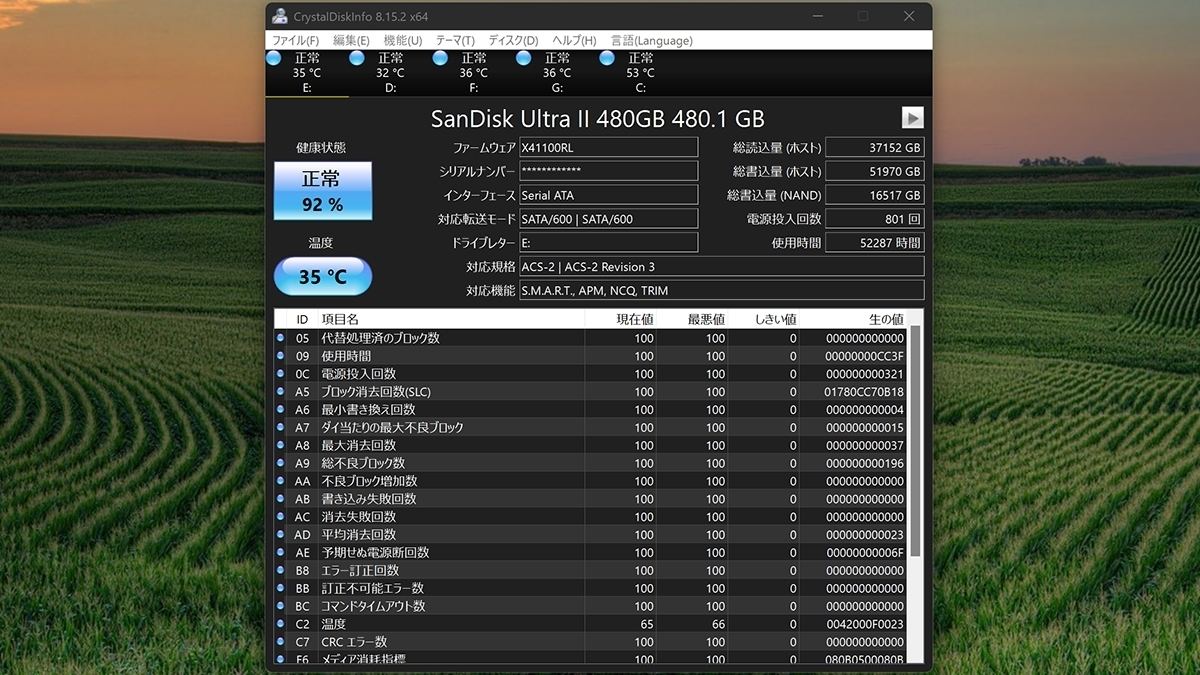
Task: Click the status orb for row AC 消去失敗回数
Action: click(x=281, y=517)
